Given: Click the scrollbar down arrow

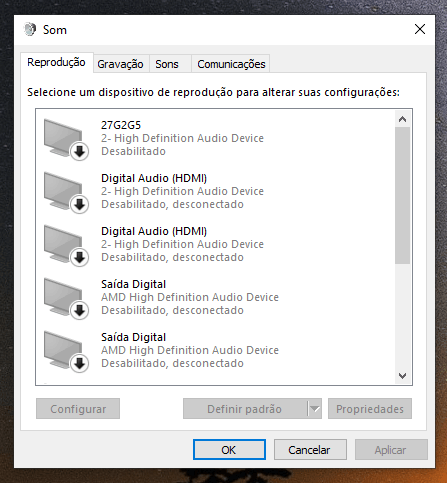Looking at the screenshot, I should click(402, 376).
